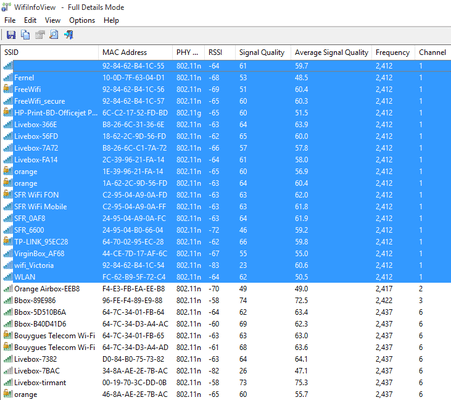Click average signal quality 48.5

pyautogui.click(x=301, y=78)
